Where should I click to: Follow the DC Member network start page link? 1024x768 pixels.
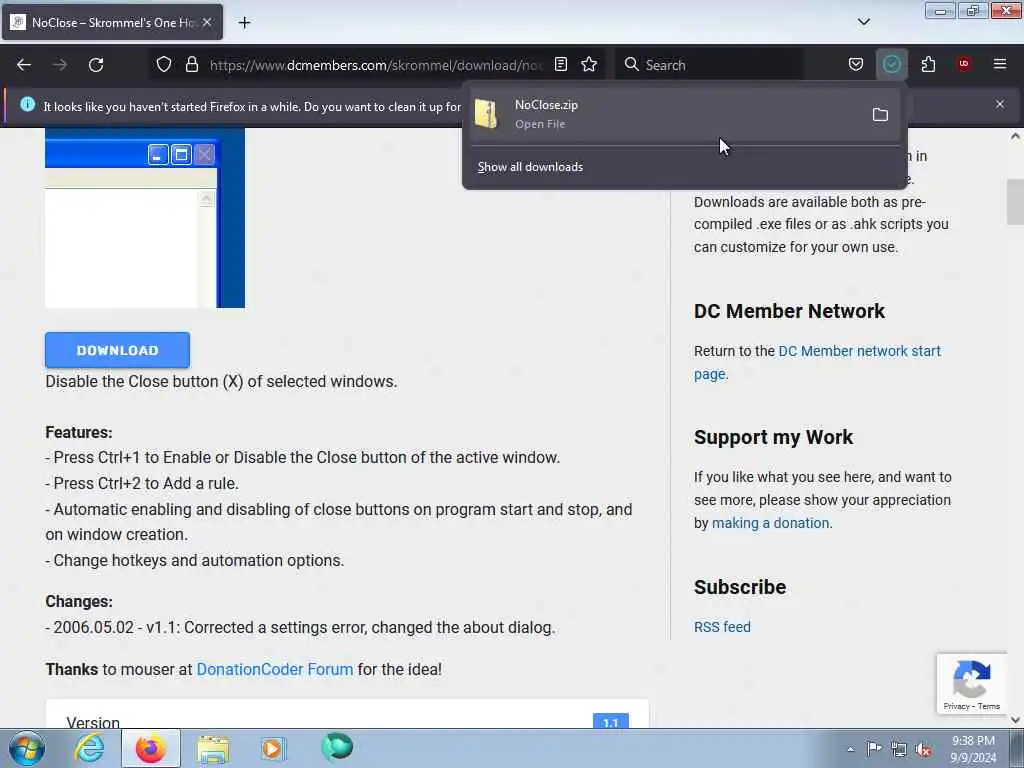860,351
